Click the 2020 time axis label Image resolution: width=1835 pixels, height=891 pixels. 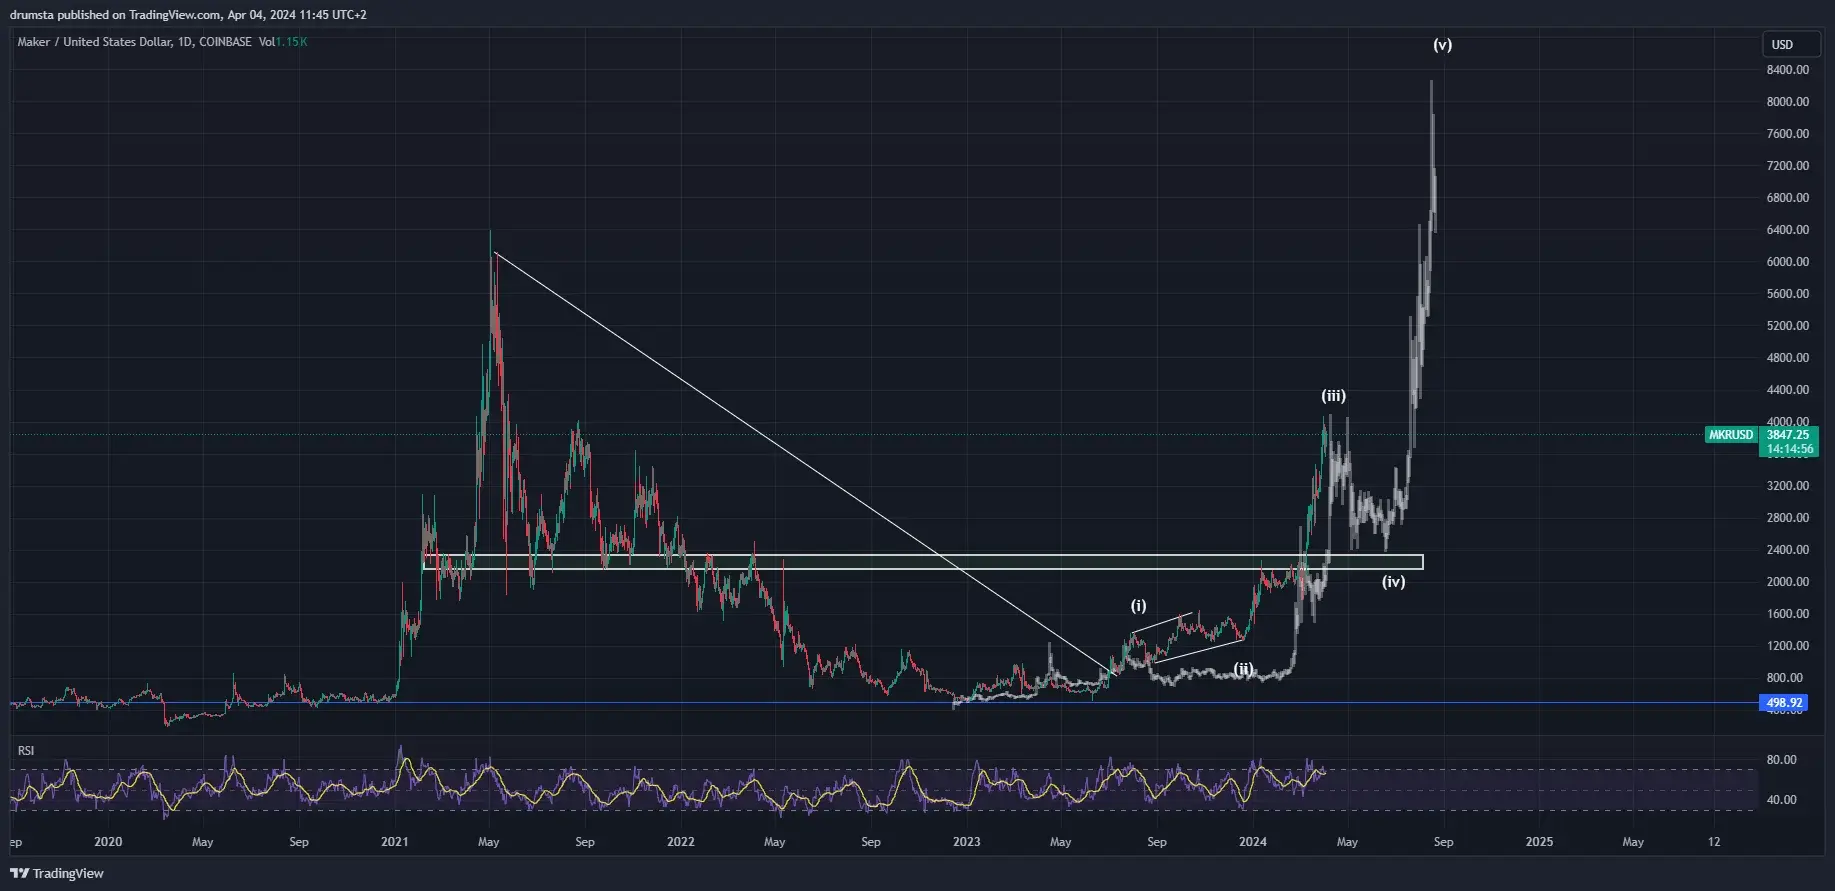(x=108, y=842)
